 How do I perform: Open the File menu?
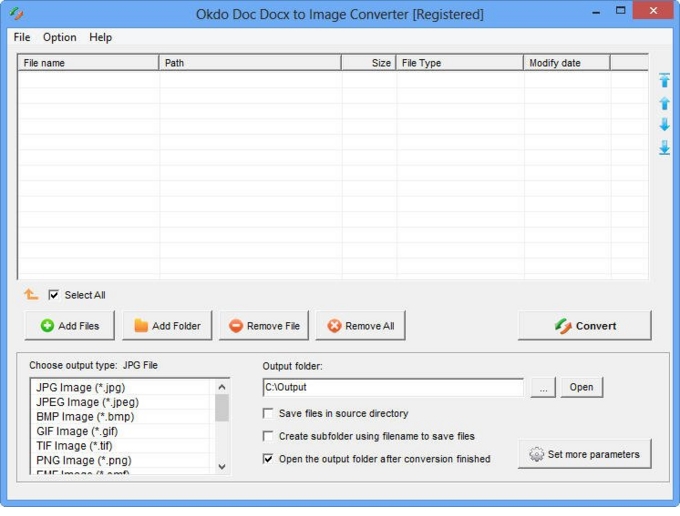22,37
